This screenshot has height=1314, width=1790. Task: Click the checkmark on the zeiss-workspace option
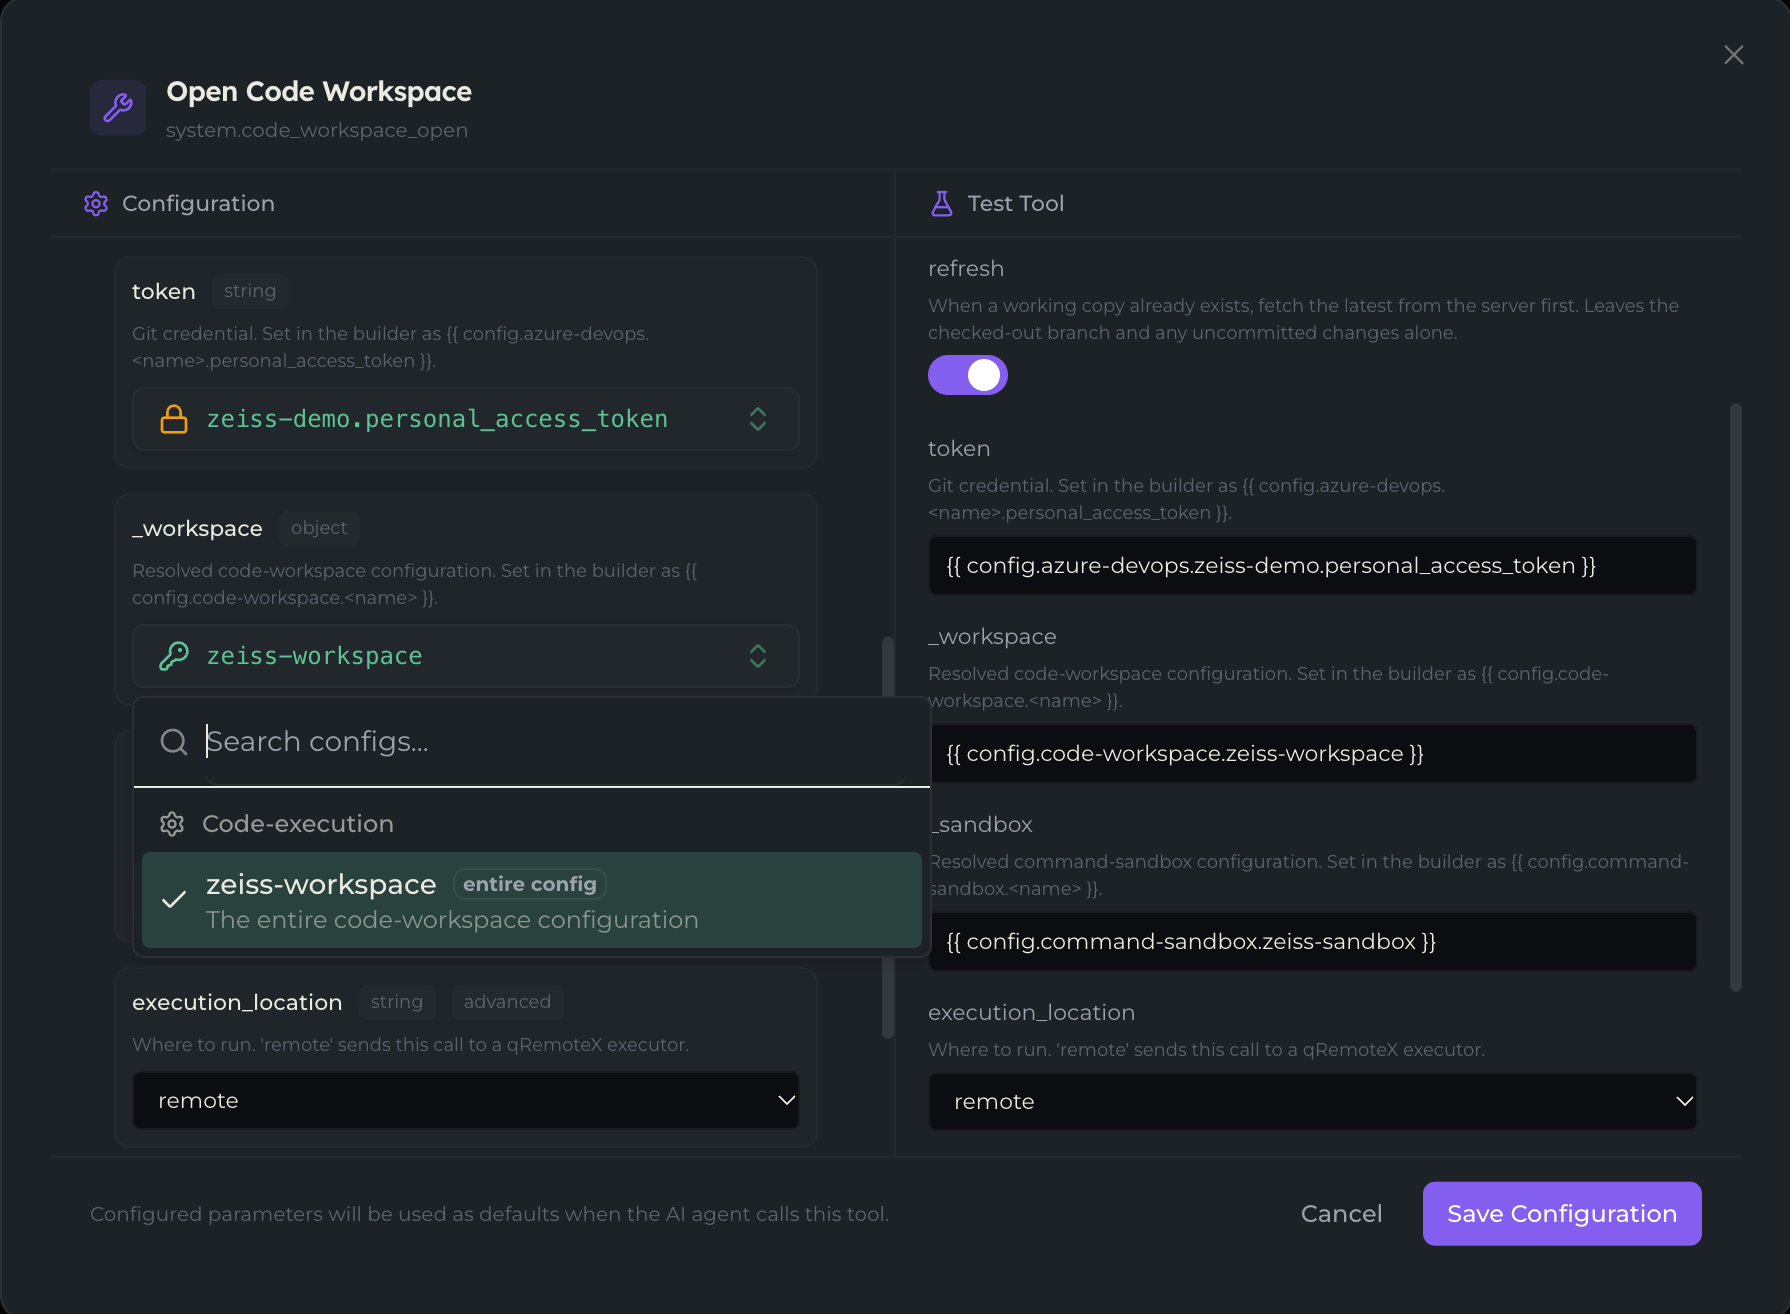point(174,900)
